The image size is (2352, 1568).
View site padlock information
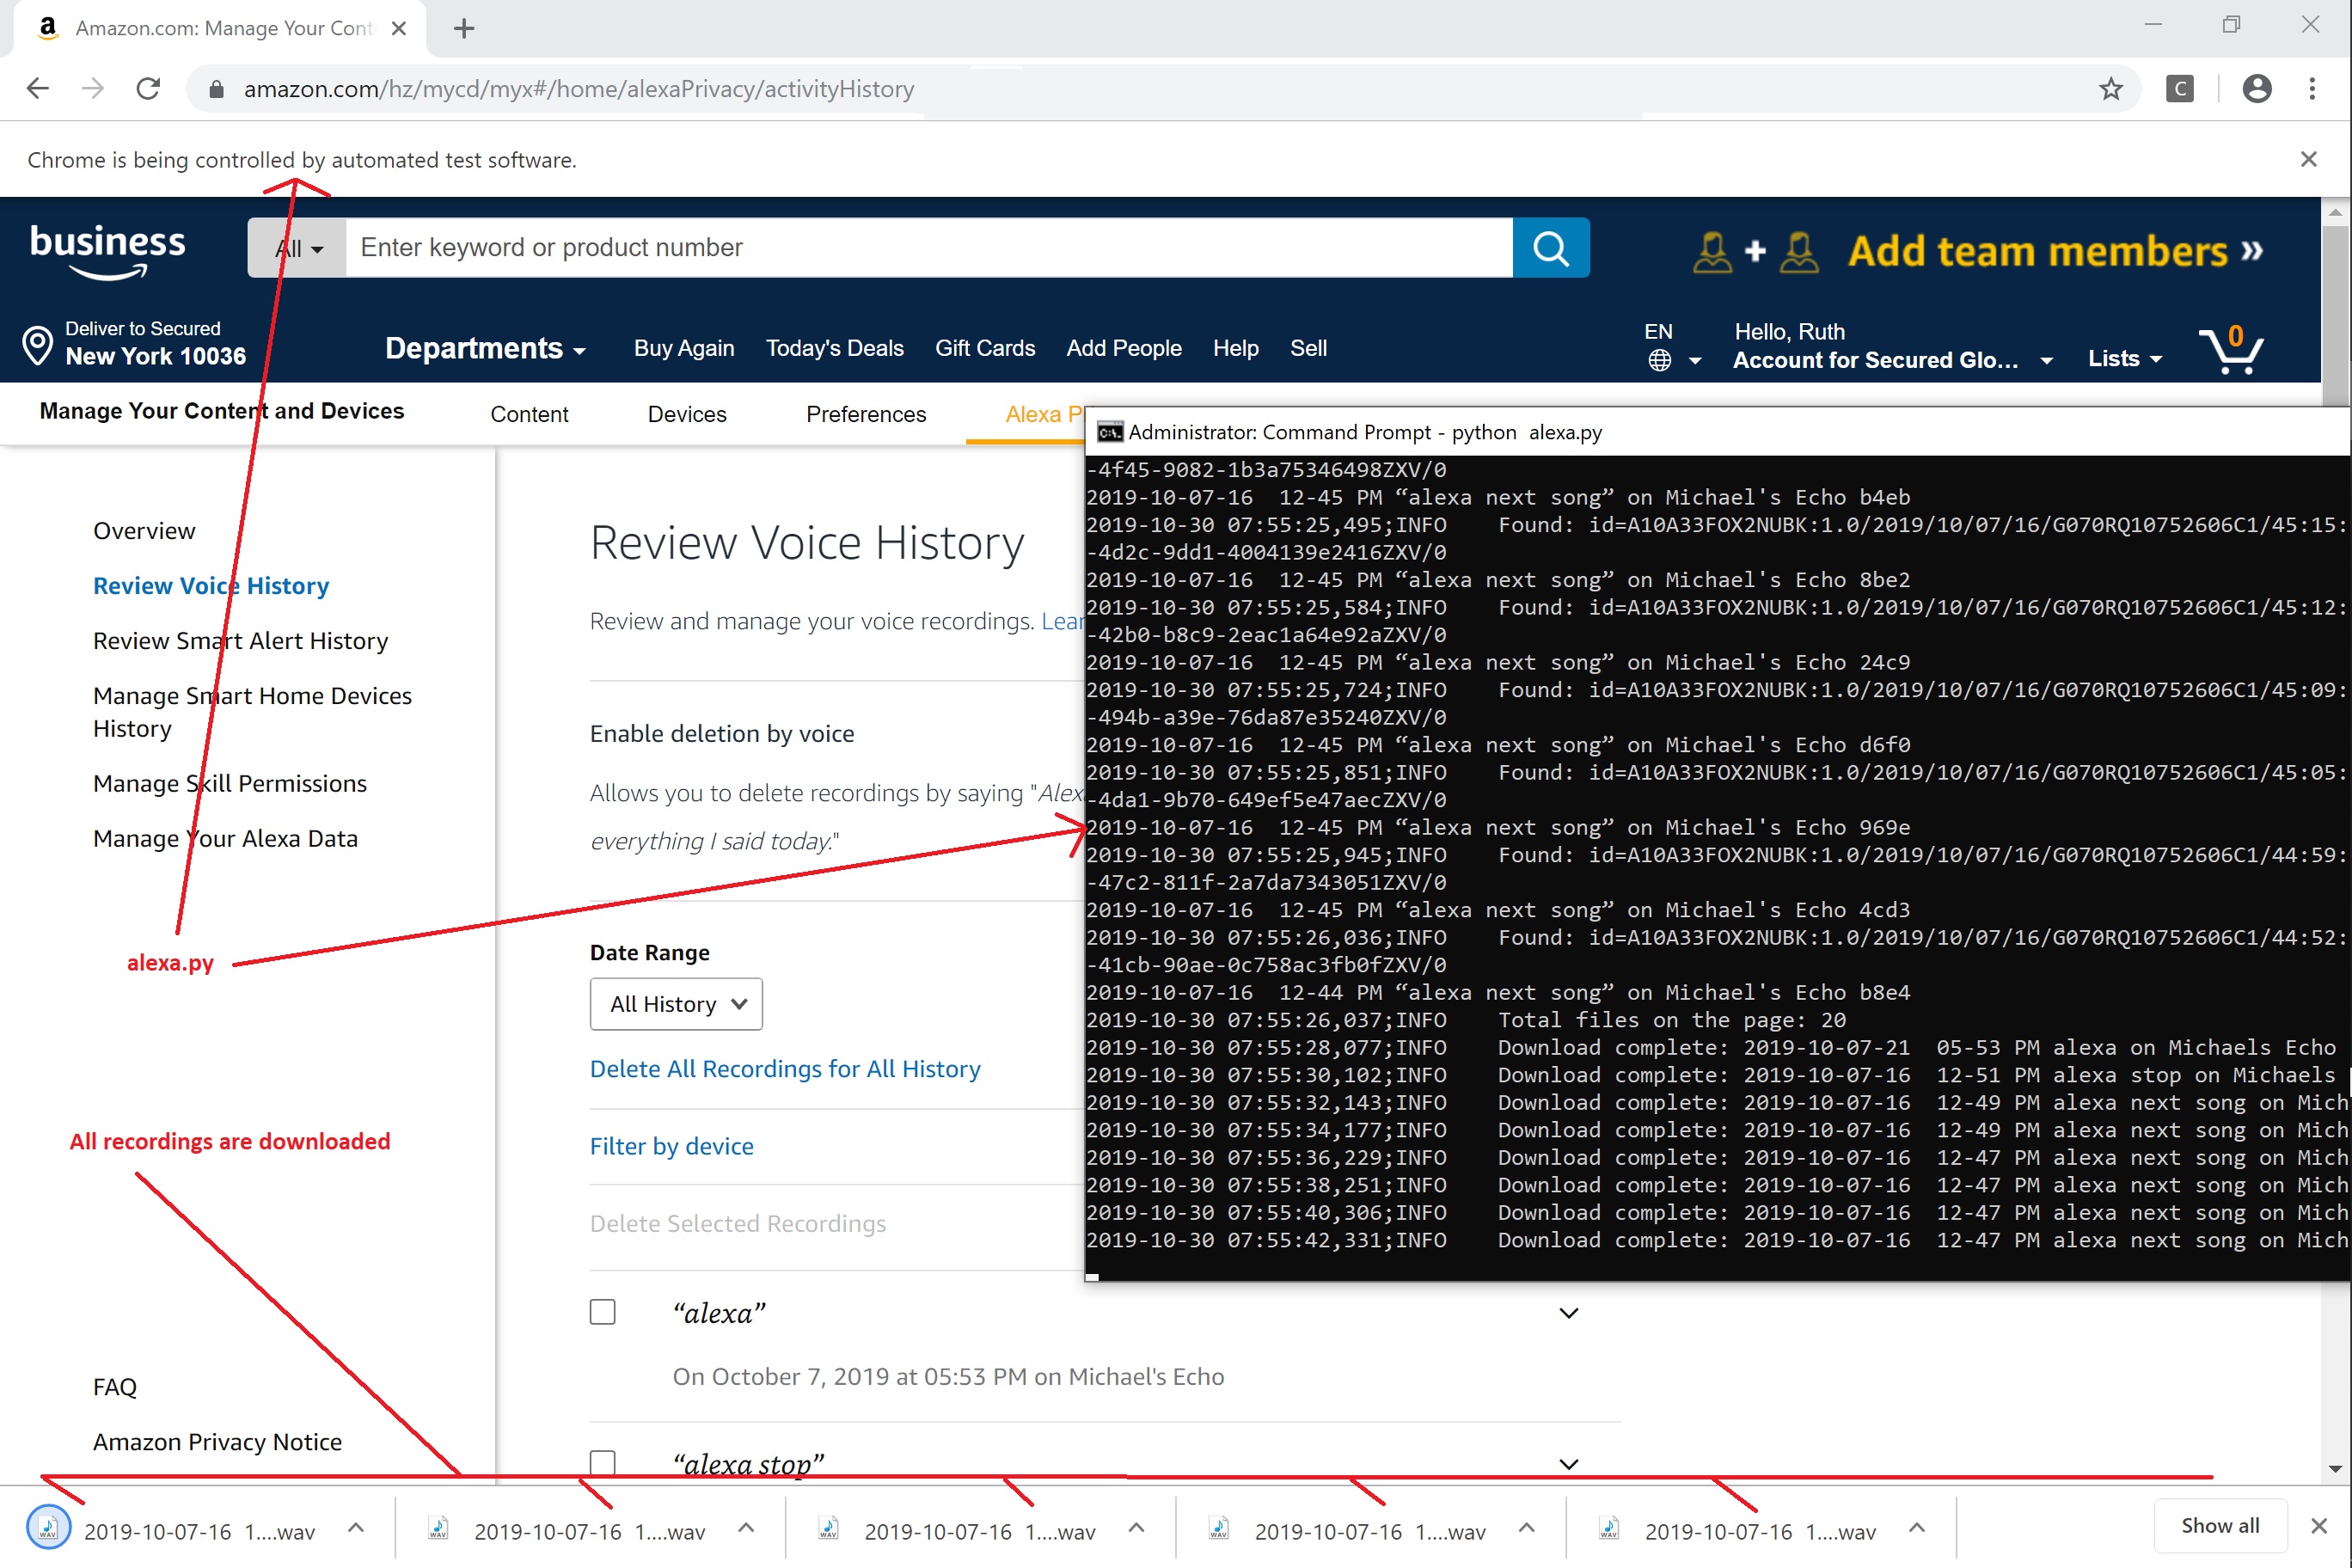tap(215, 90)
